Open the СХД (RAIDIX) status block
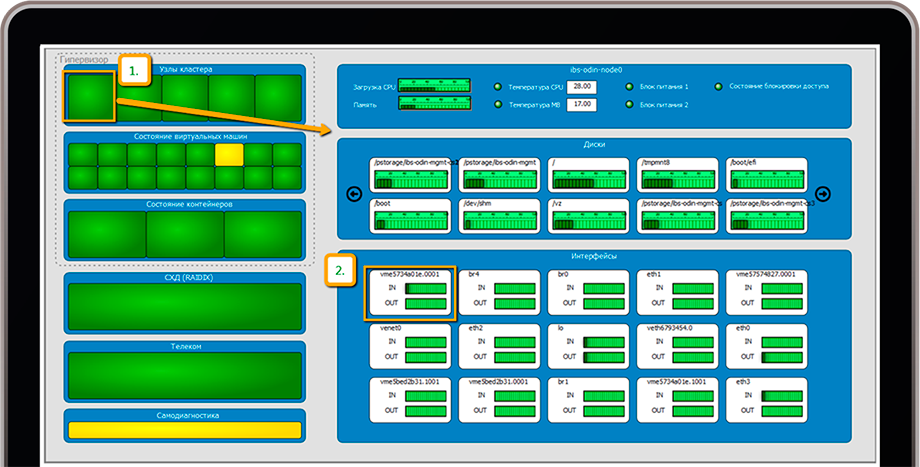920x467 pixels. (x=184, y=306)
